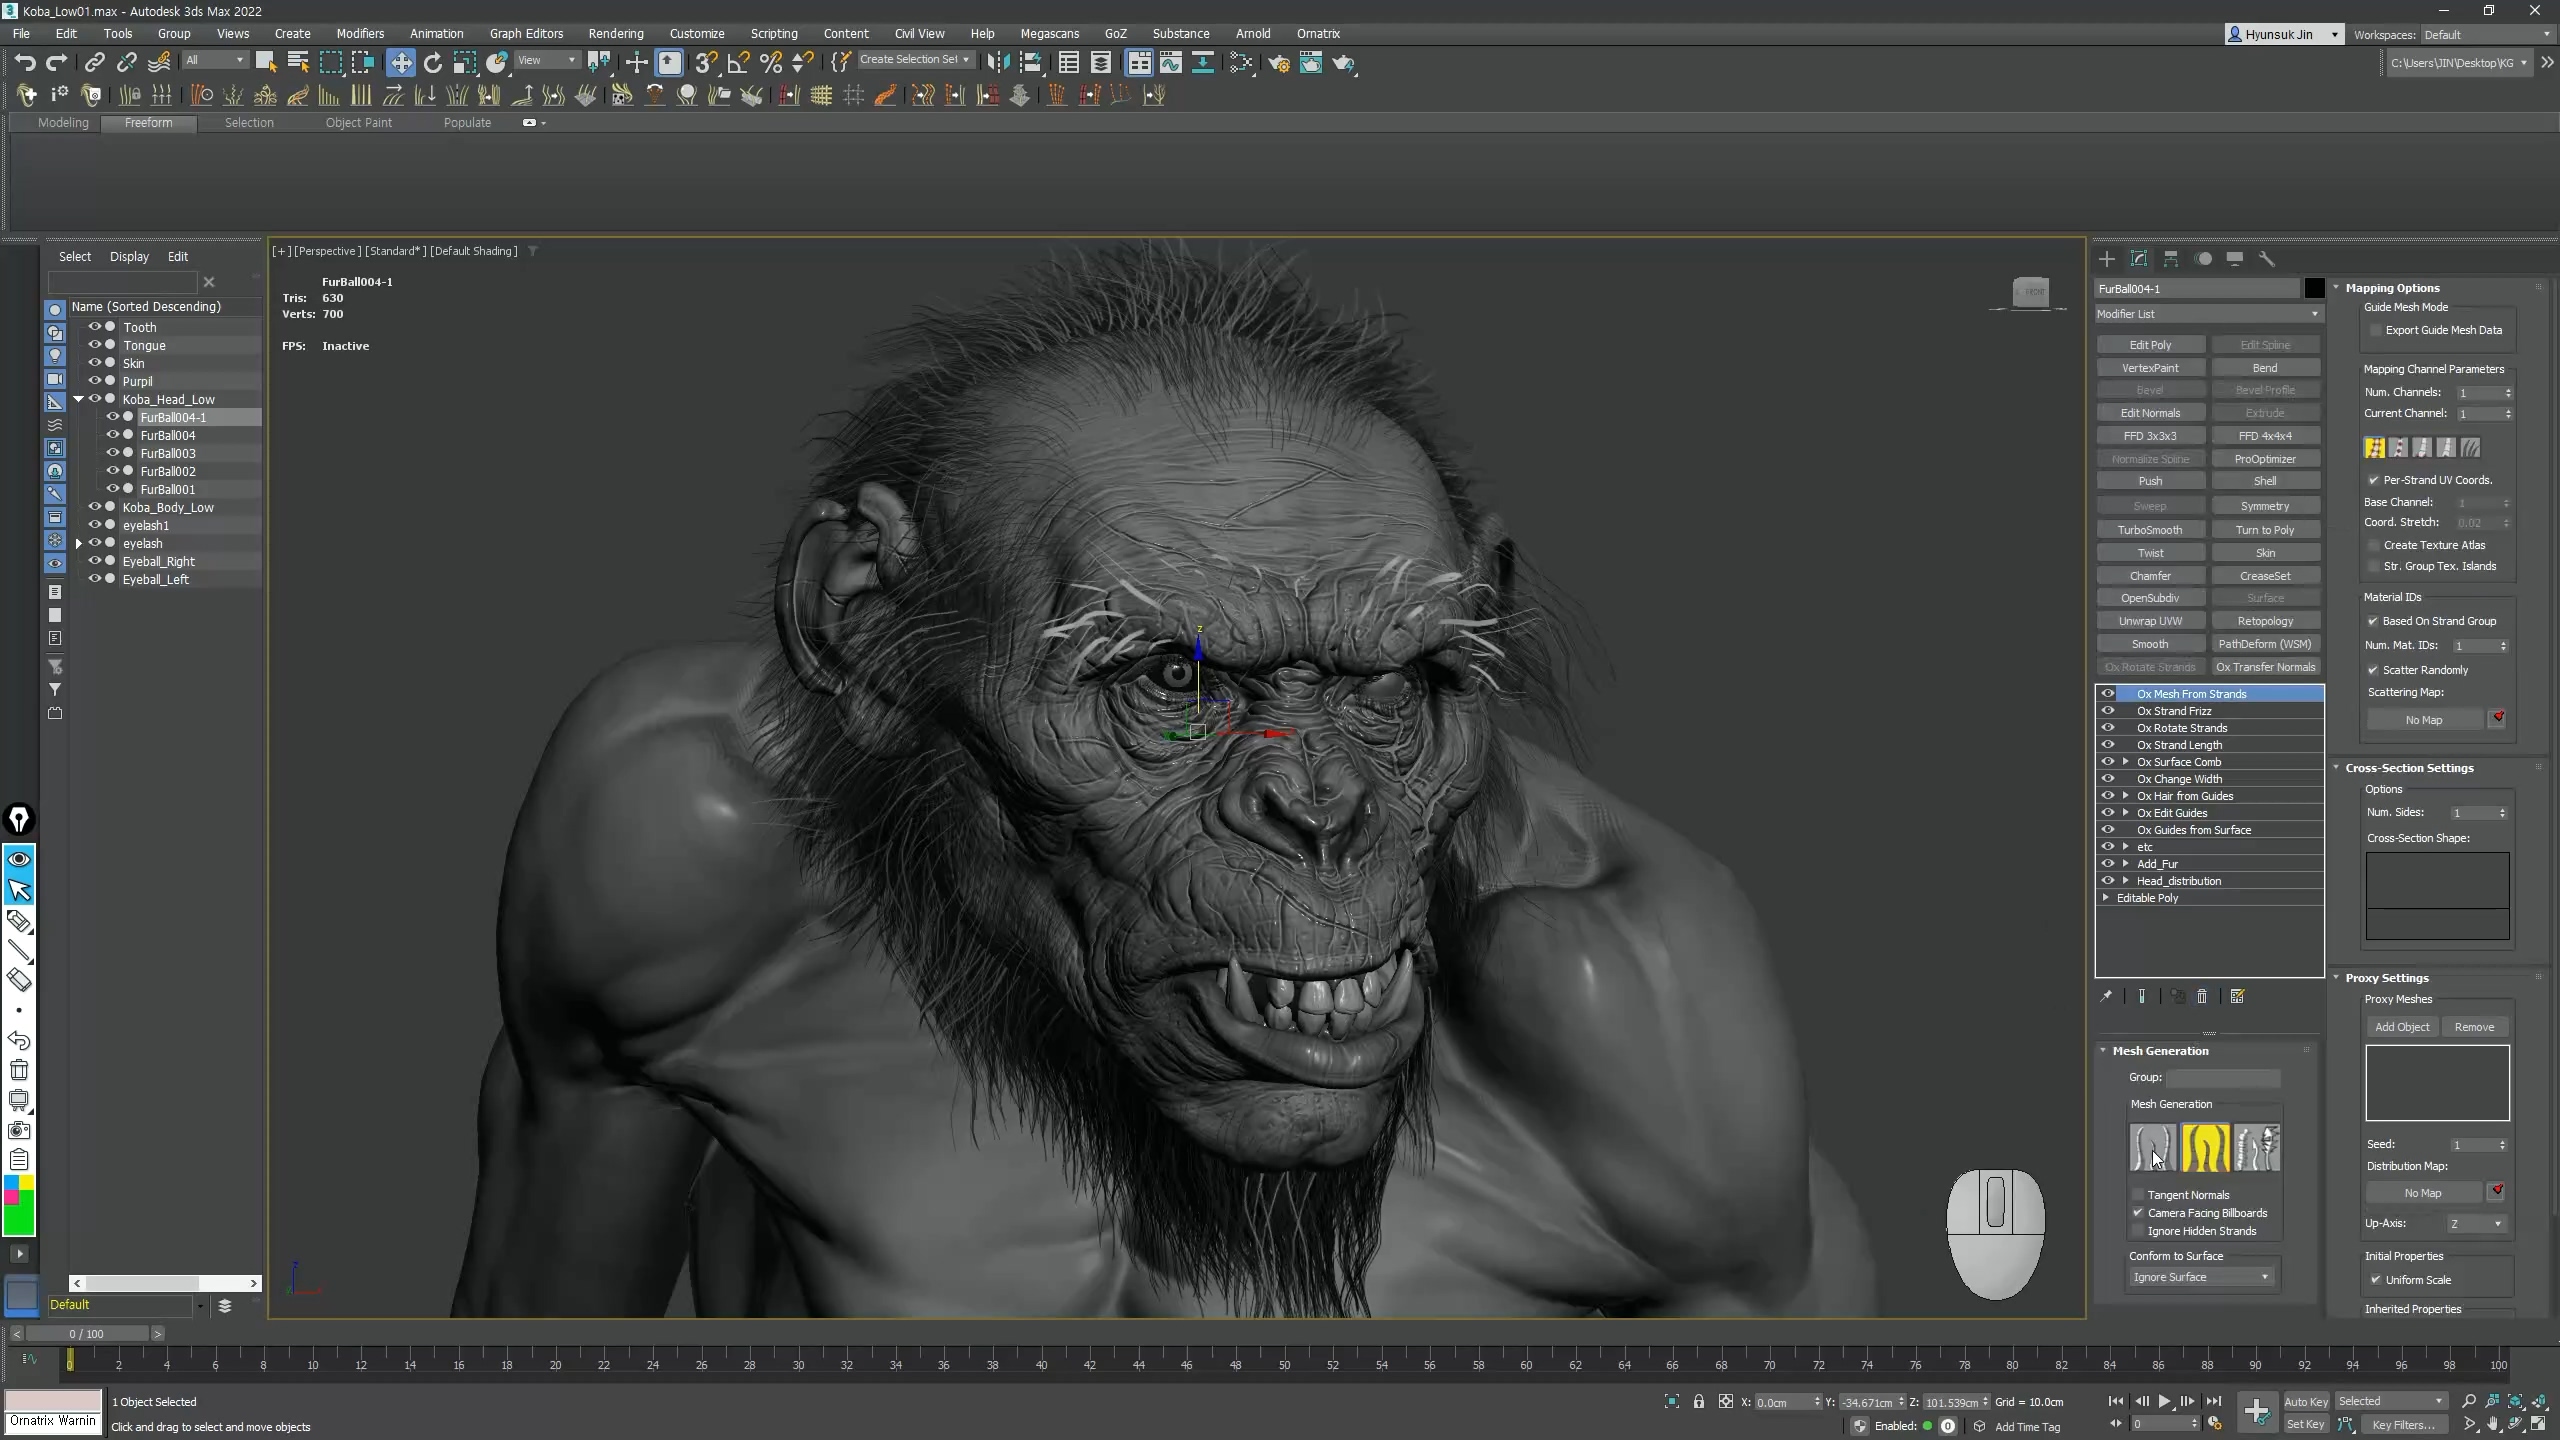Collapse Koba_Head_Low tree node

(78, 399)
